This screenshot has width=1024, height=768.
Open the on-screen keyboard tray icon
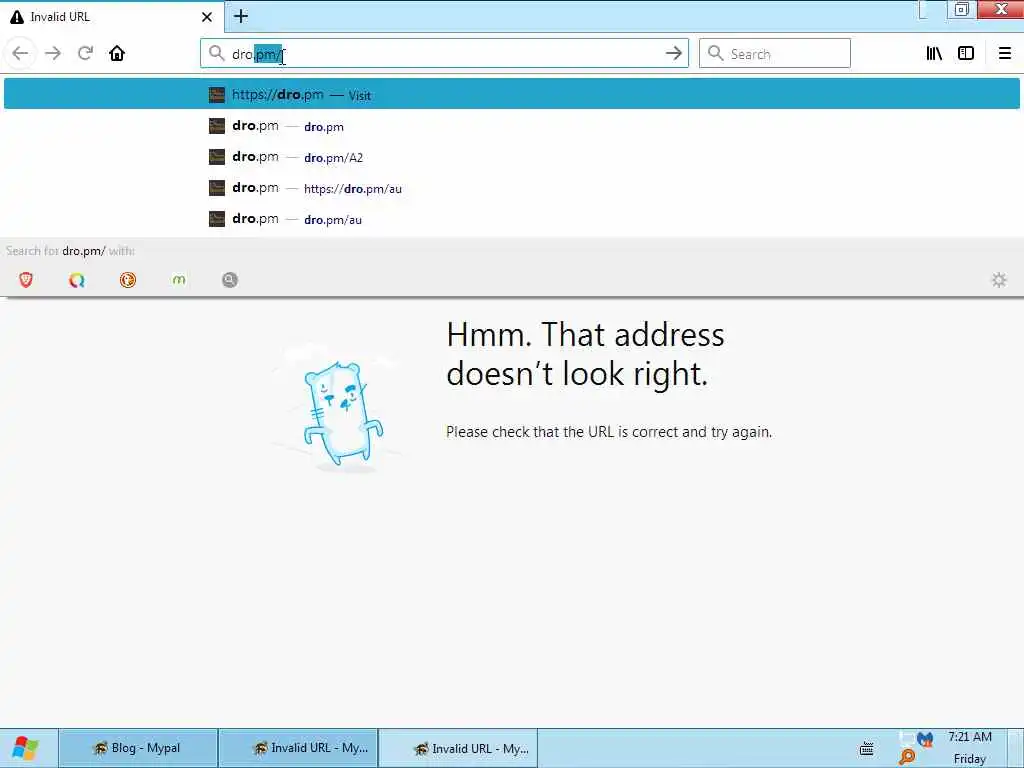(867, 748)
